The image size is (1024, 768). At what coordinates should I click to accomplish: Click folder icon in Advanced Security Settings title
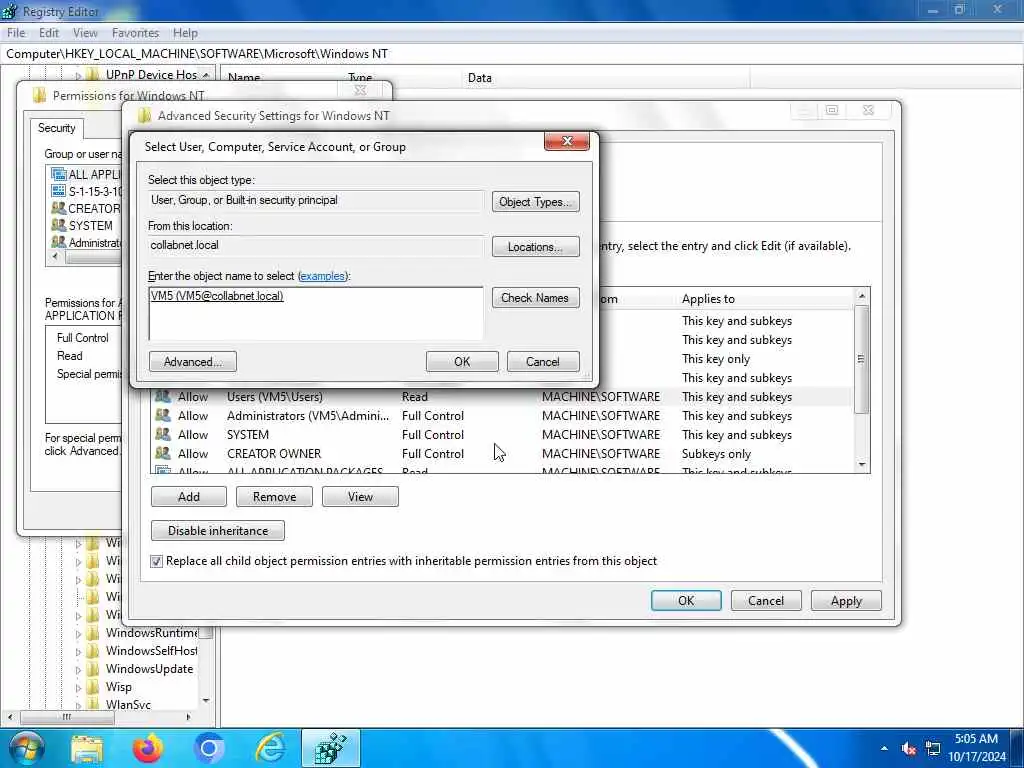pos(144,116)
